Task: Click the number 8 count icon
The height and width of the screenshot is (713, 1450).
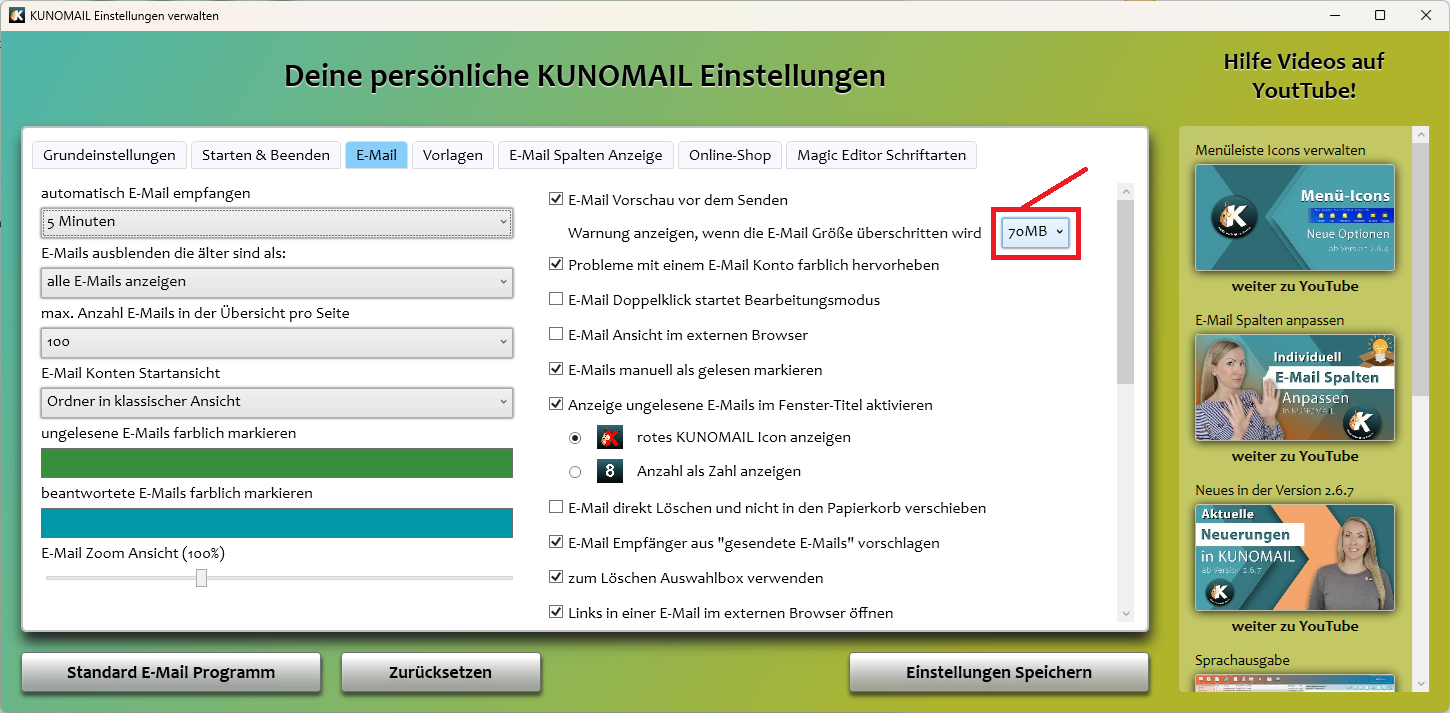Action: click(x=610, y=471)
